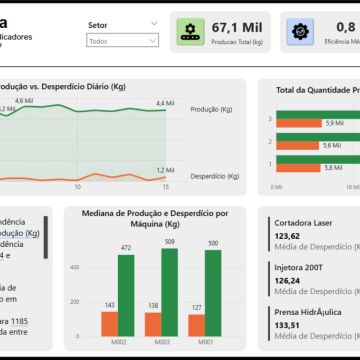
Task: Click the 126,24 waste average value
Action: [287, 281]
